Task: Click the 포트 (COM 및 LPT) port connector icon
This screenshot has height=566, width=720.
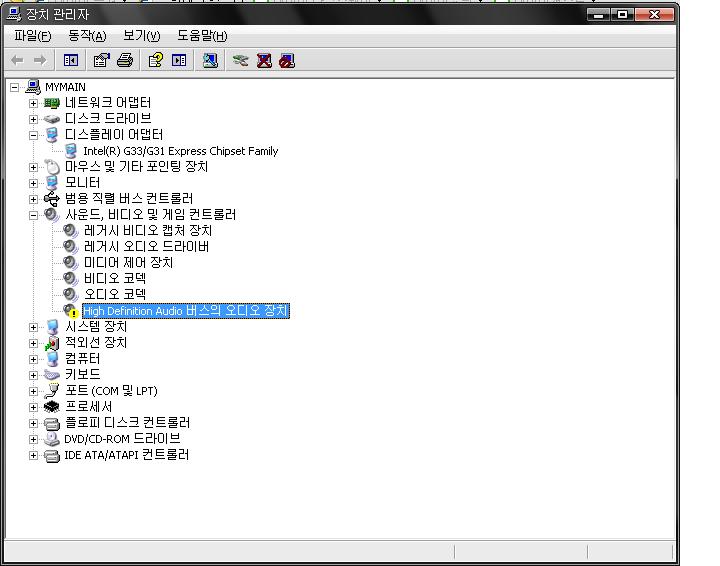Action: coord(52,391)
